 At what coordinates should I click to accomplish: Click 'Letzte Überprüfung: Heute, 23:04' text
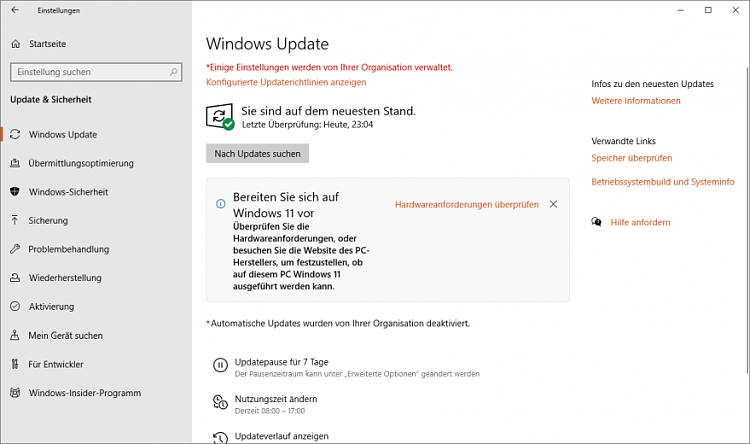click(x=307, y=124)
